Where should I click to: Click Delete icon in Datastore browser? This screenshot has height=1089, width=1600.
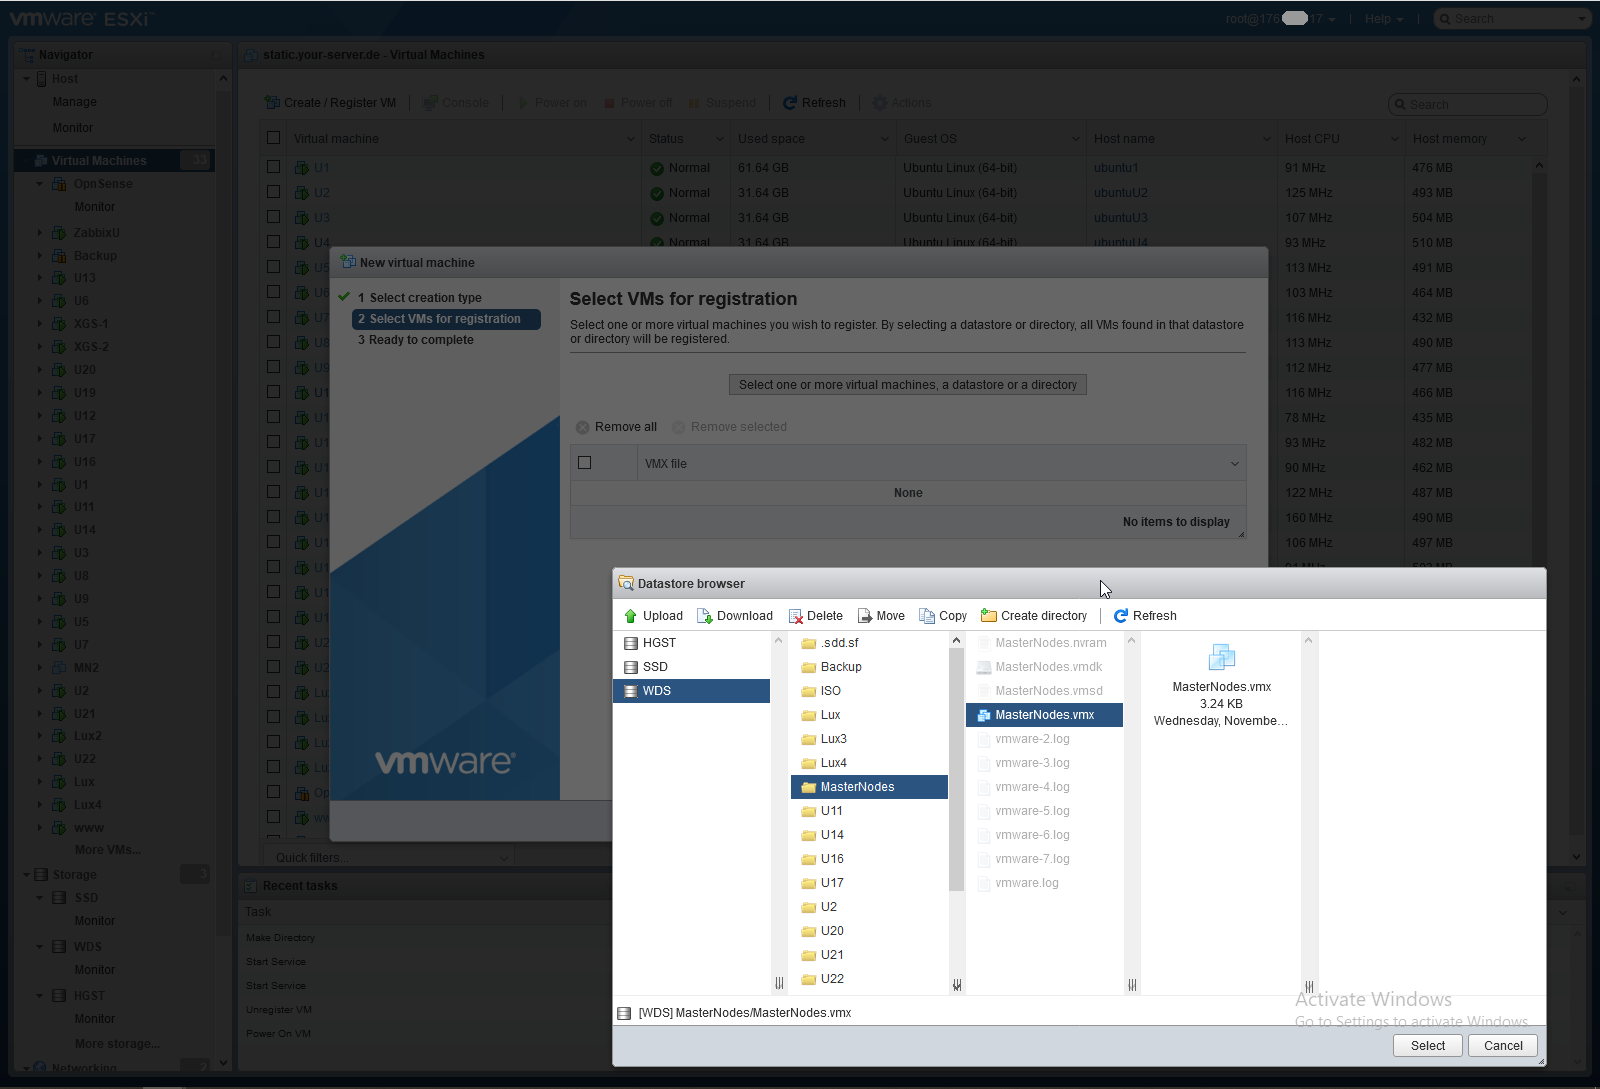click(x=796, y=616)
